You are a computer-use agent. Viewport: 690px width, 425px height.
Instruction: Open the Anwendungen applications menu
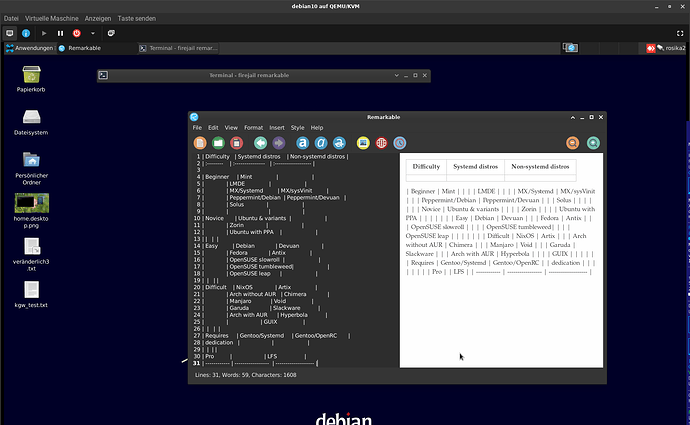[x=29, y=48]
